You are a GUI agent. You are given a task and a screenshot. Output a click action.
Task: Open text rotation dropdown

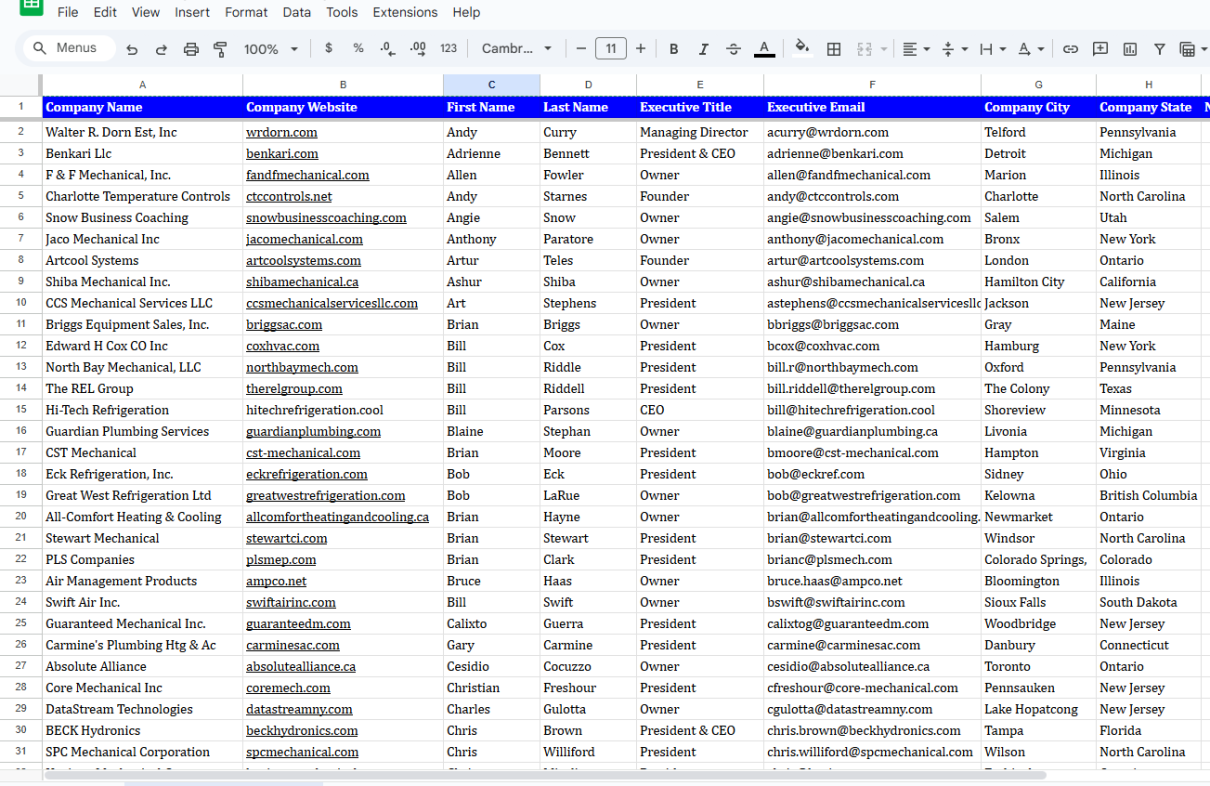pyautogui.click(x=1030, y=49)
